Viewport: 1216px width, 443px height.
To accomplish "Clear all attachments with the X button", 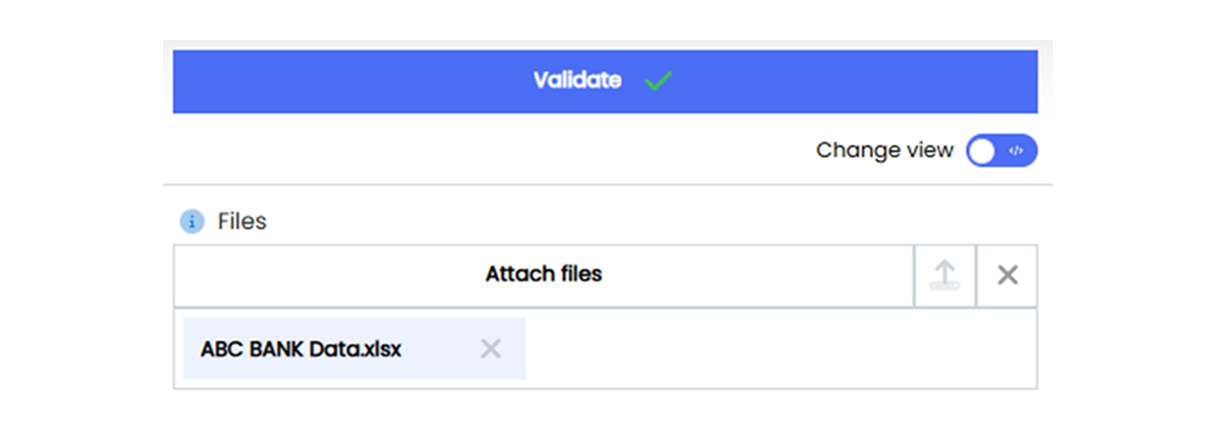I will pos(1007,275).
